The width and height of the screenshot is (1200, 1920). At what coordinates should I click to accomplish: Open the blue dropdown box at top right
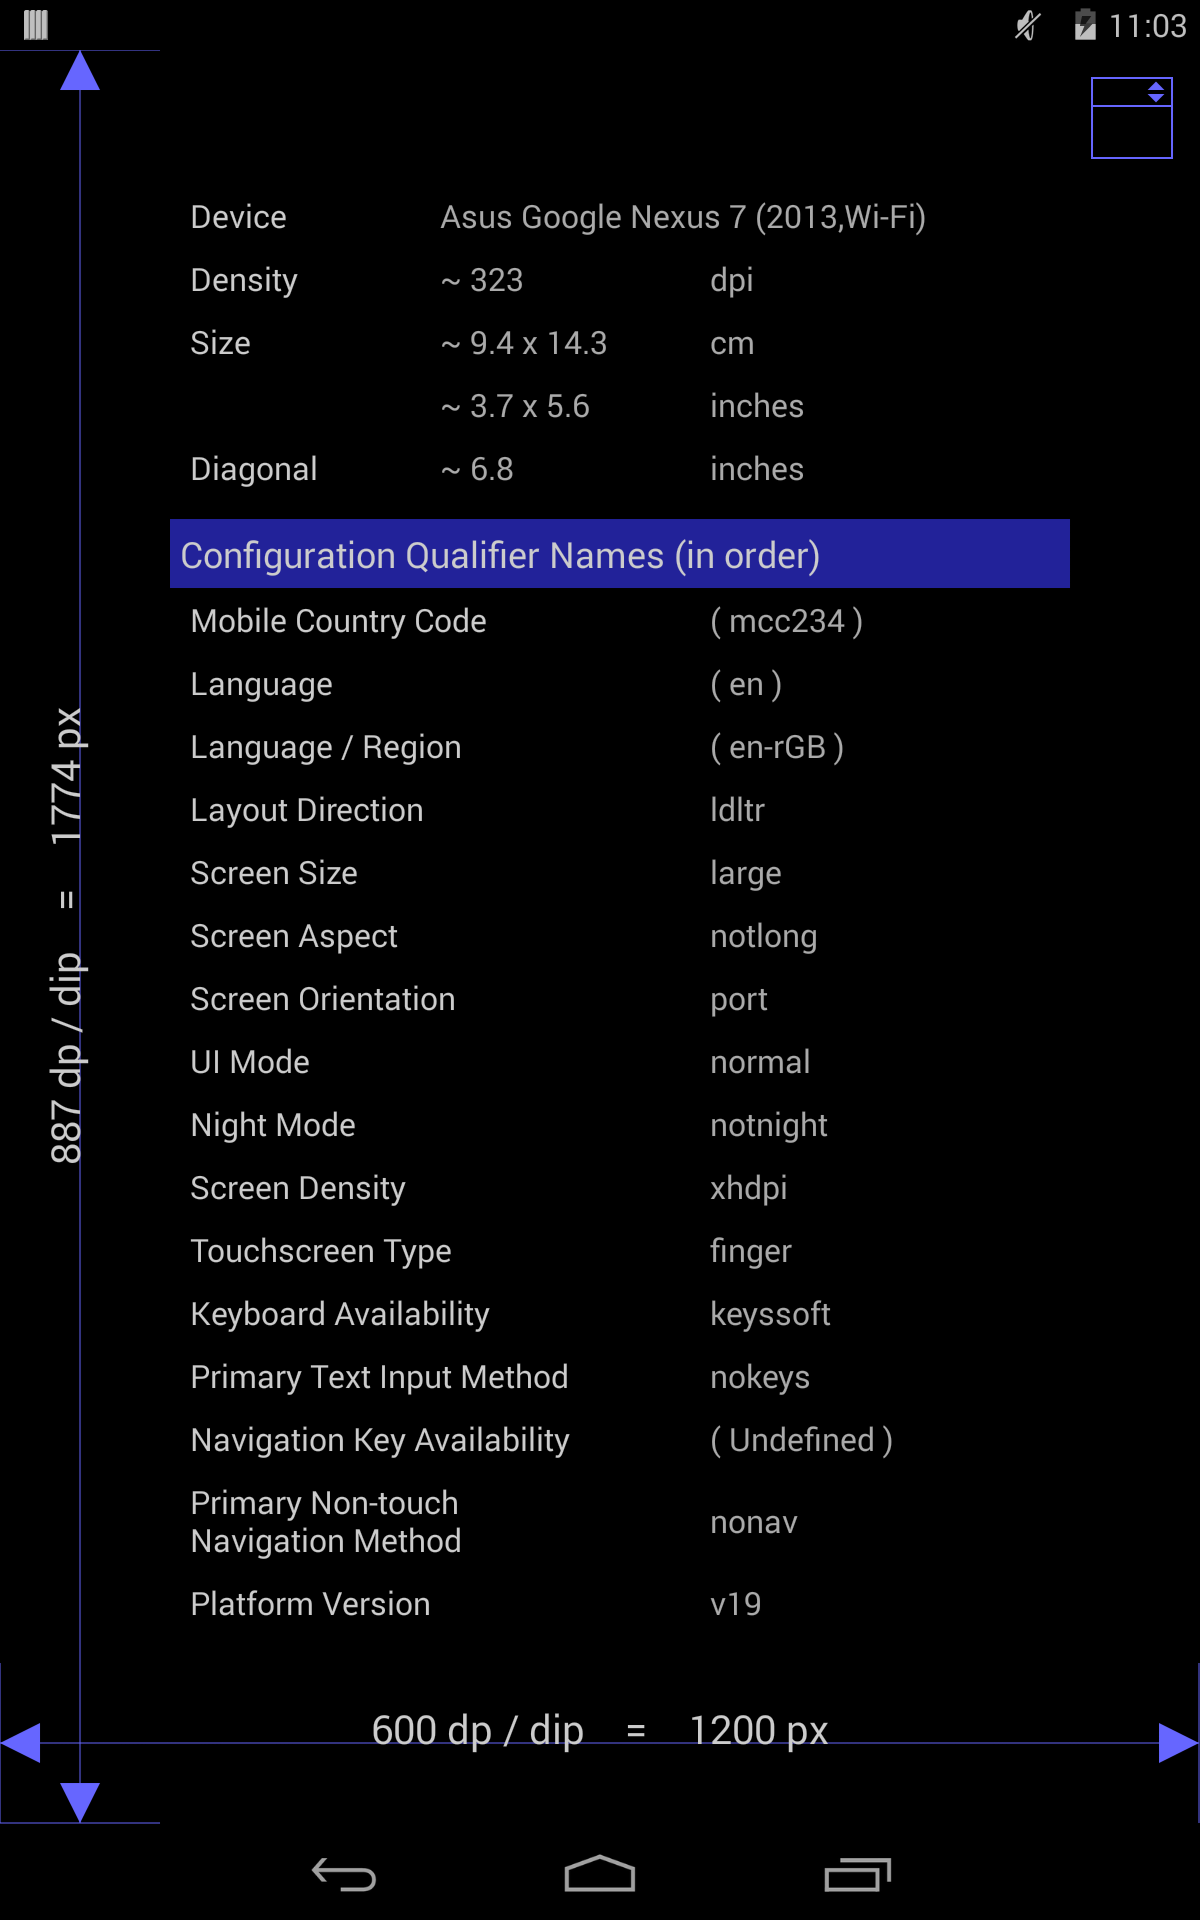[x=1132, y=118]
